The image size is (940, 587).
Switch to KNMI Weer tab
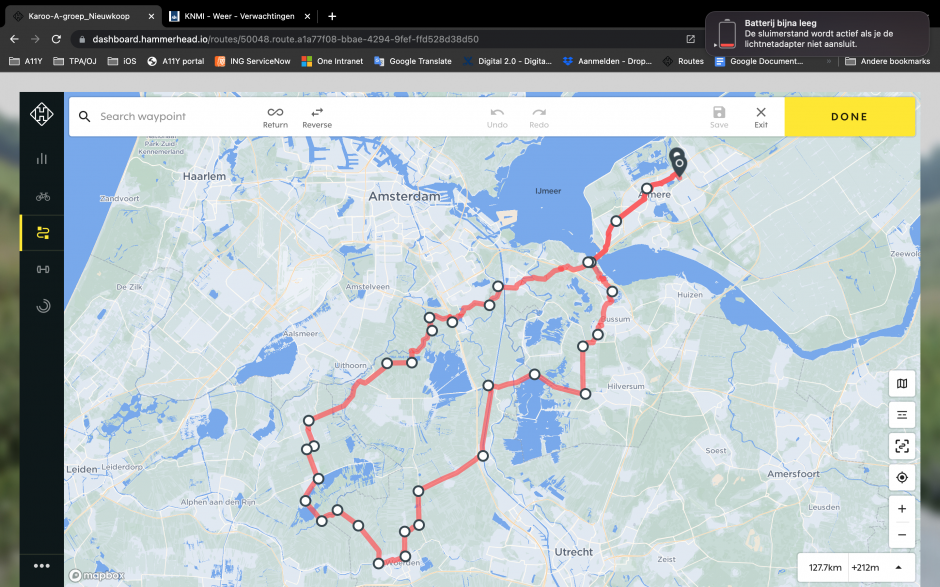[239, 16]
